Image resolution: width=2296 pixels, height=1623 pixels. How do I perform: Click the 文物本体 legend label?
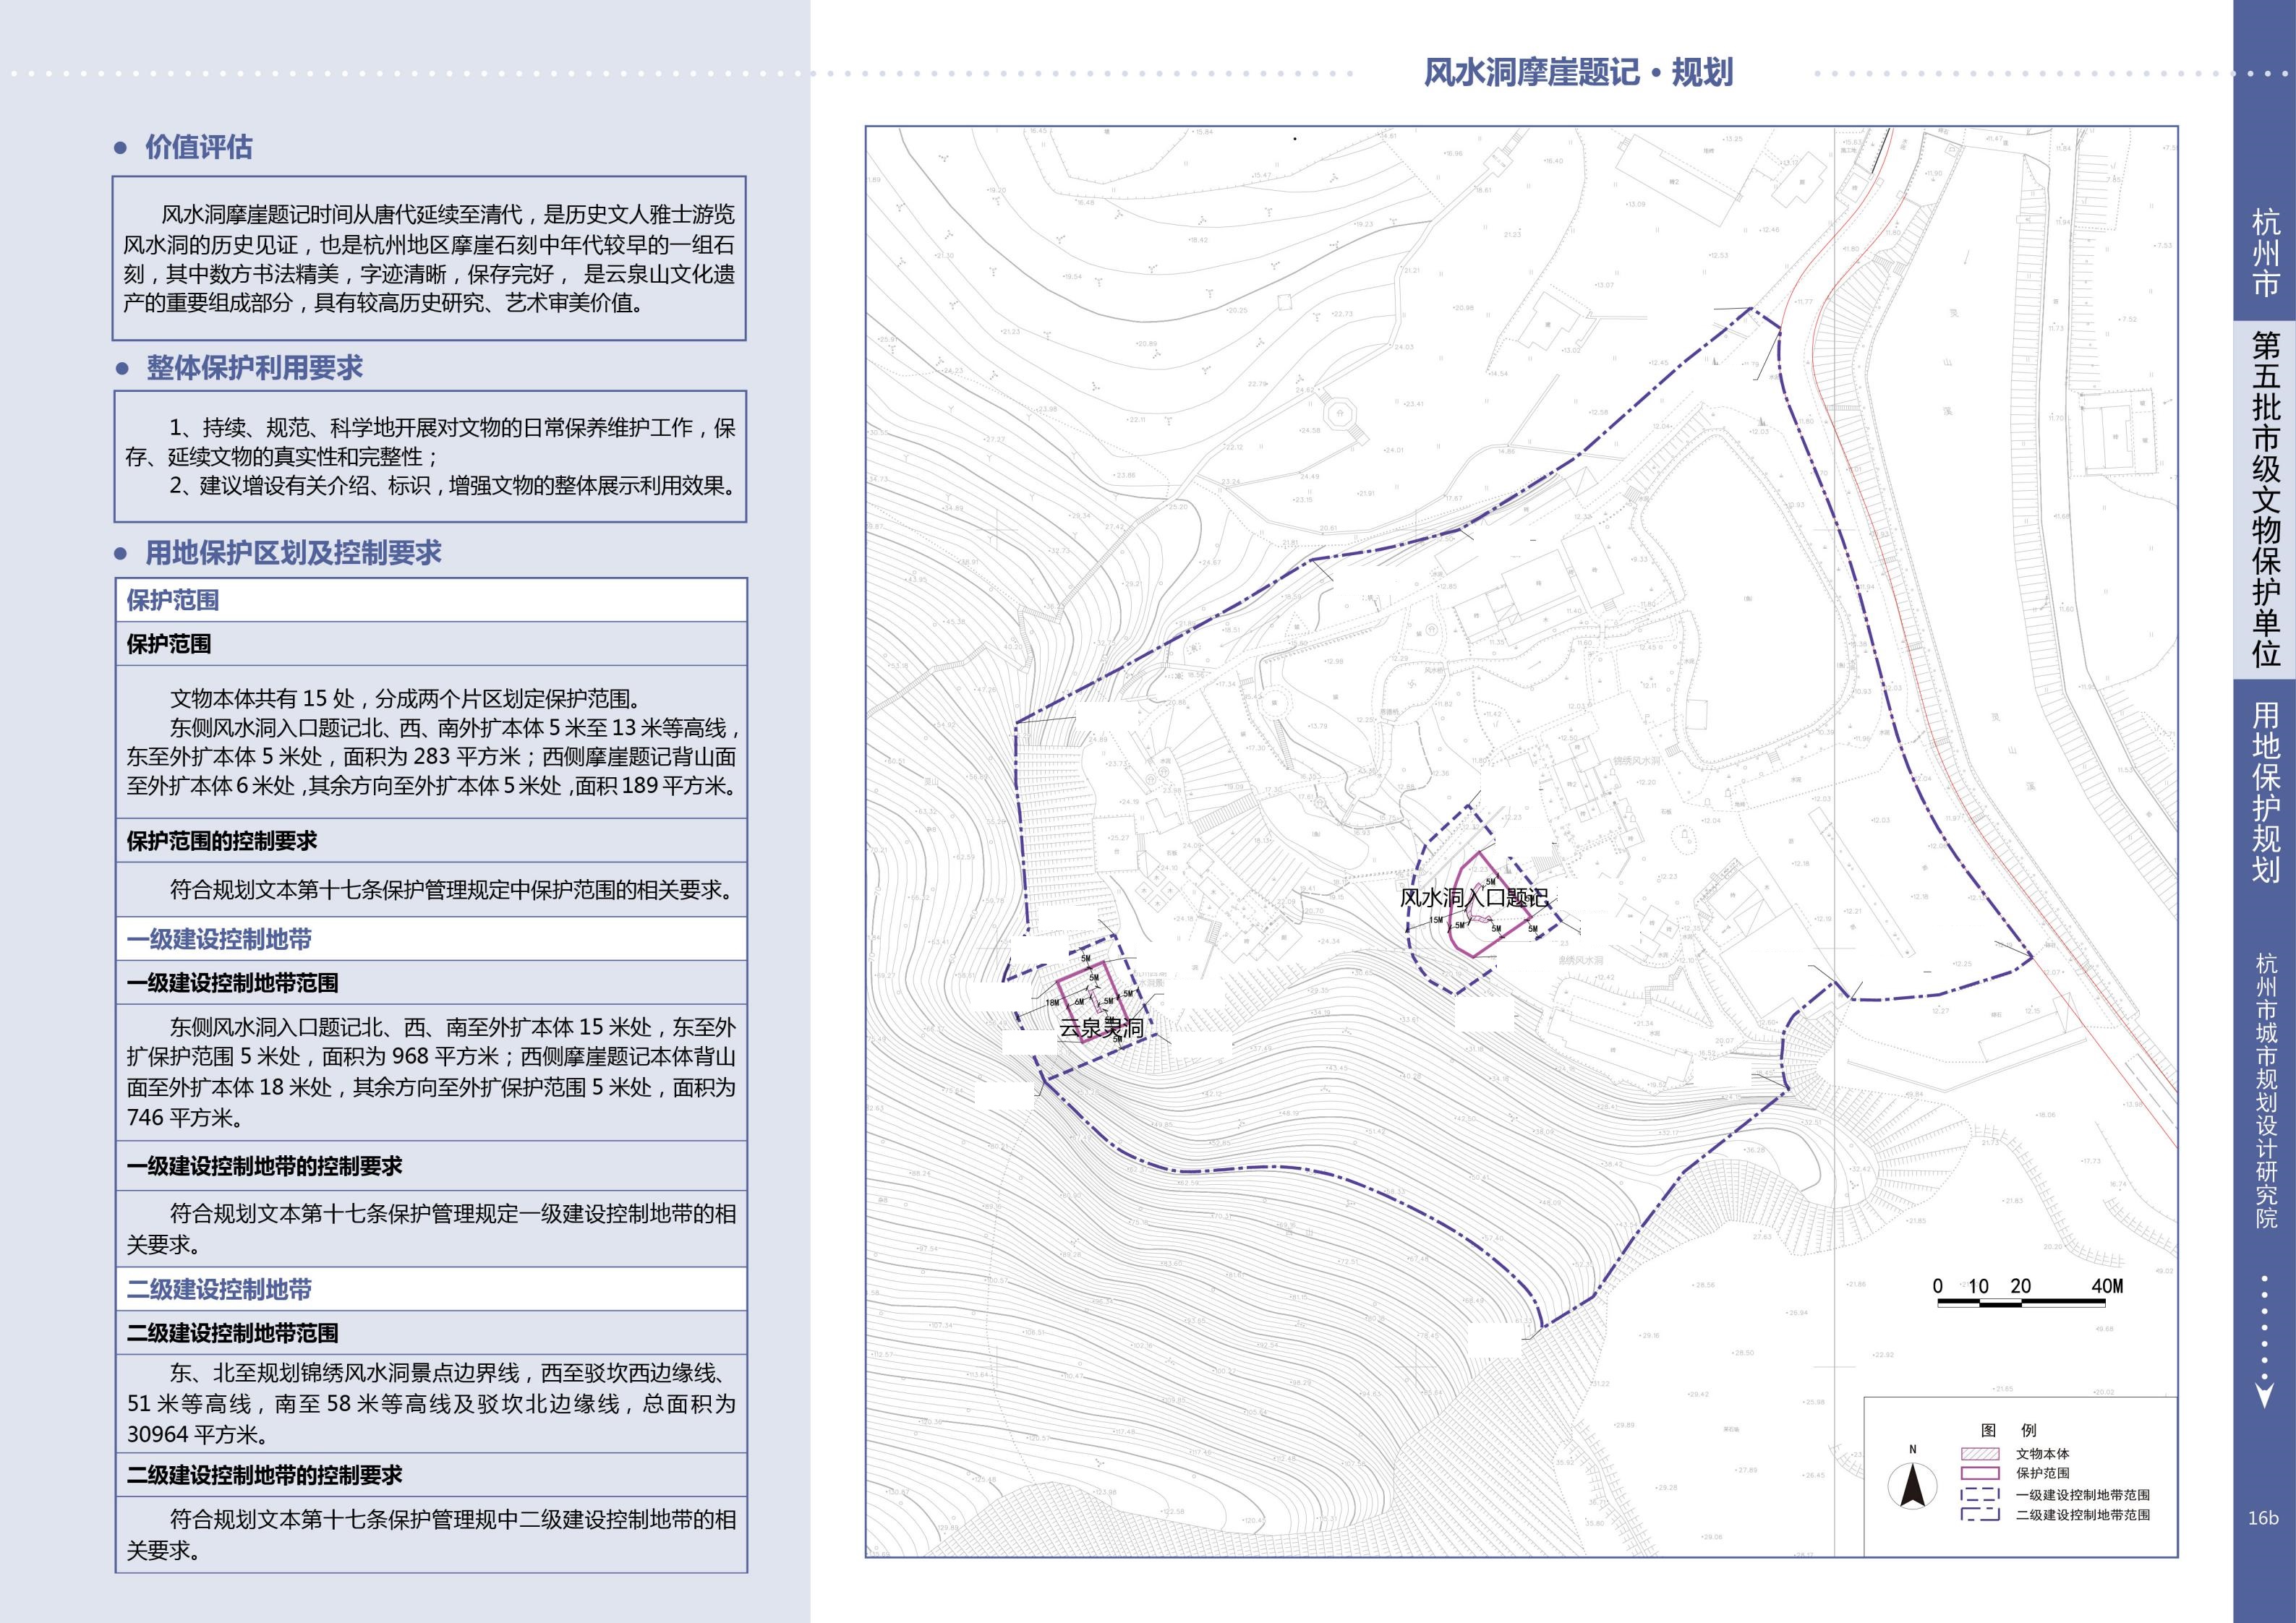tap(2042, 1454)
